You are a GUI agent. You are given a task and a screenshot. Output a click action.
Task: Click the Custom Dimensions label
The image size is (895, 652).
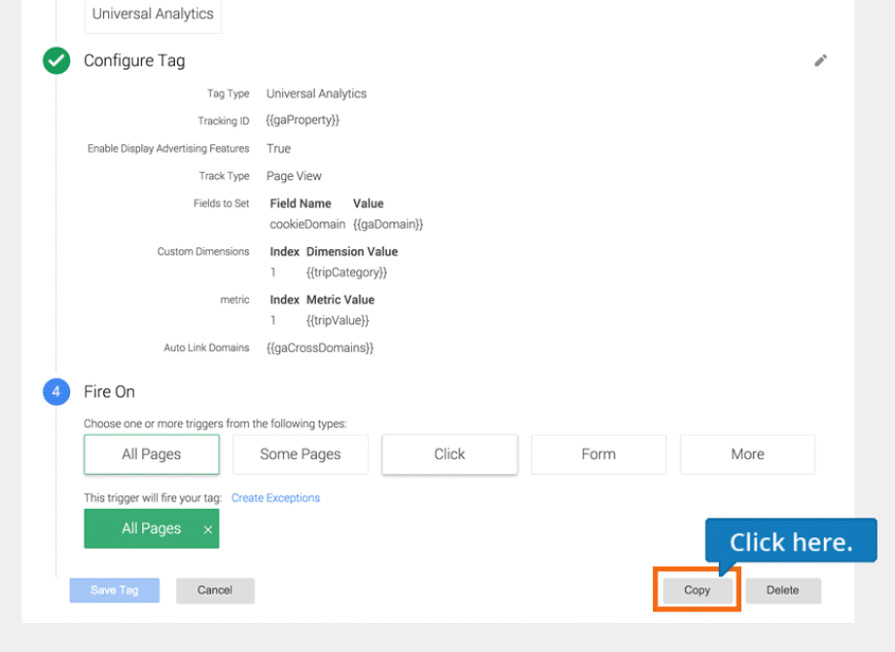tap(203, 251)
